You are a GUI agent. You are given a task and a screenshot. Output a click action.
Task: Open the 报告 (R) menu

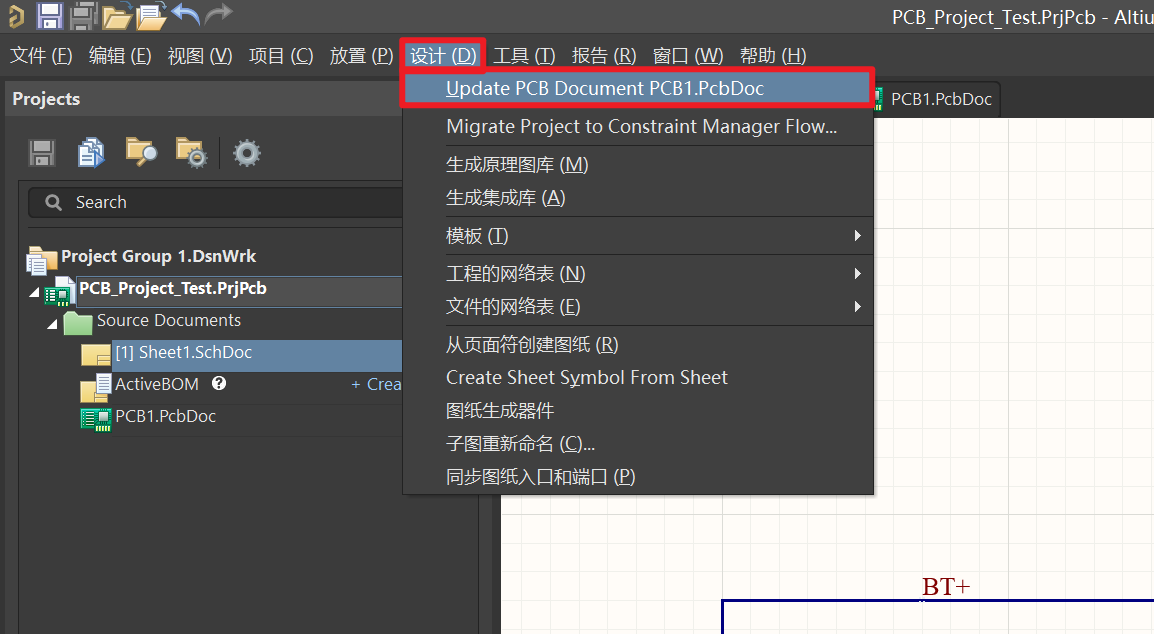click(x=603, y=56)
